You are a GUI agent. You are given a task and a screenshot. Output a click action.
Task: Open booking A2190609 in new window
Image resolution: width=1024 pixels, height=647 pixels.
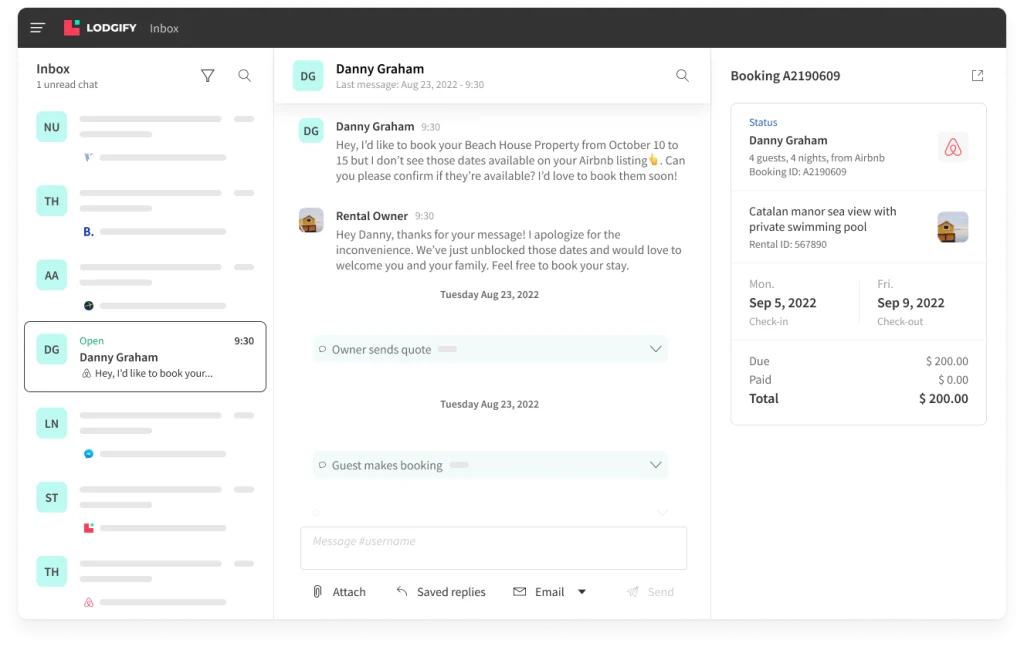point(977,76)
